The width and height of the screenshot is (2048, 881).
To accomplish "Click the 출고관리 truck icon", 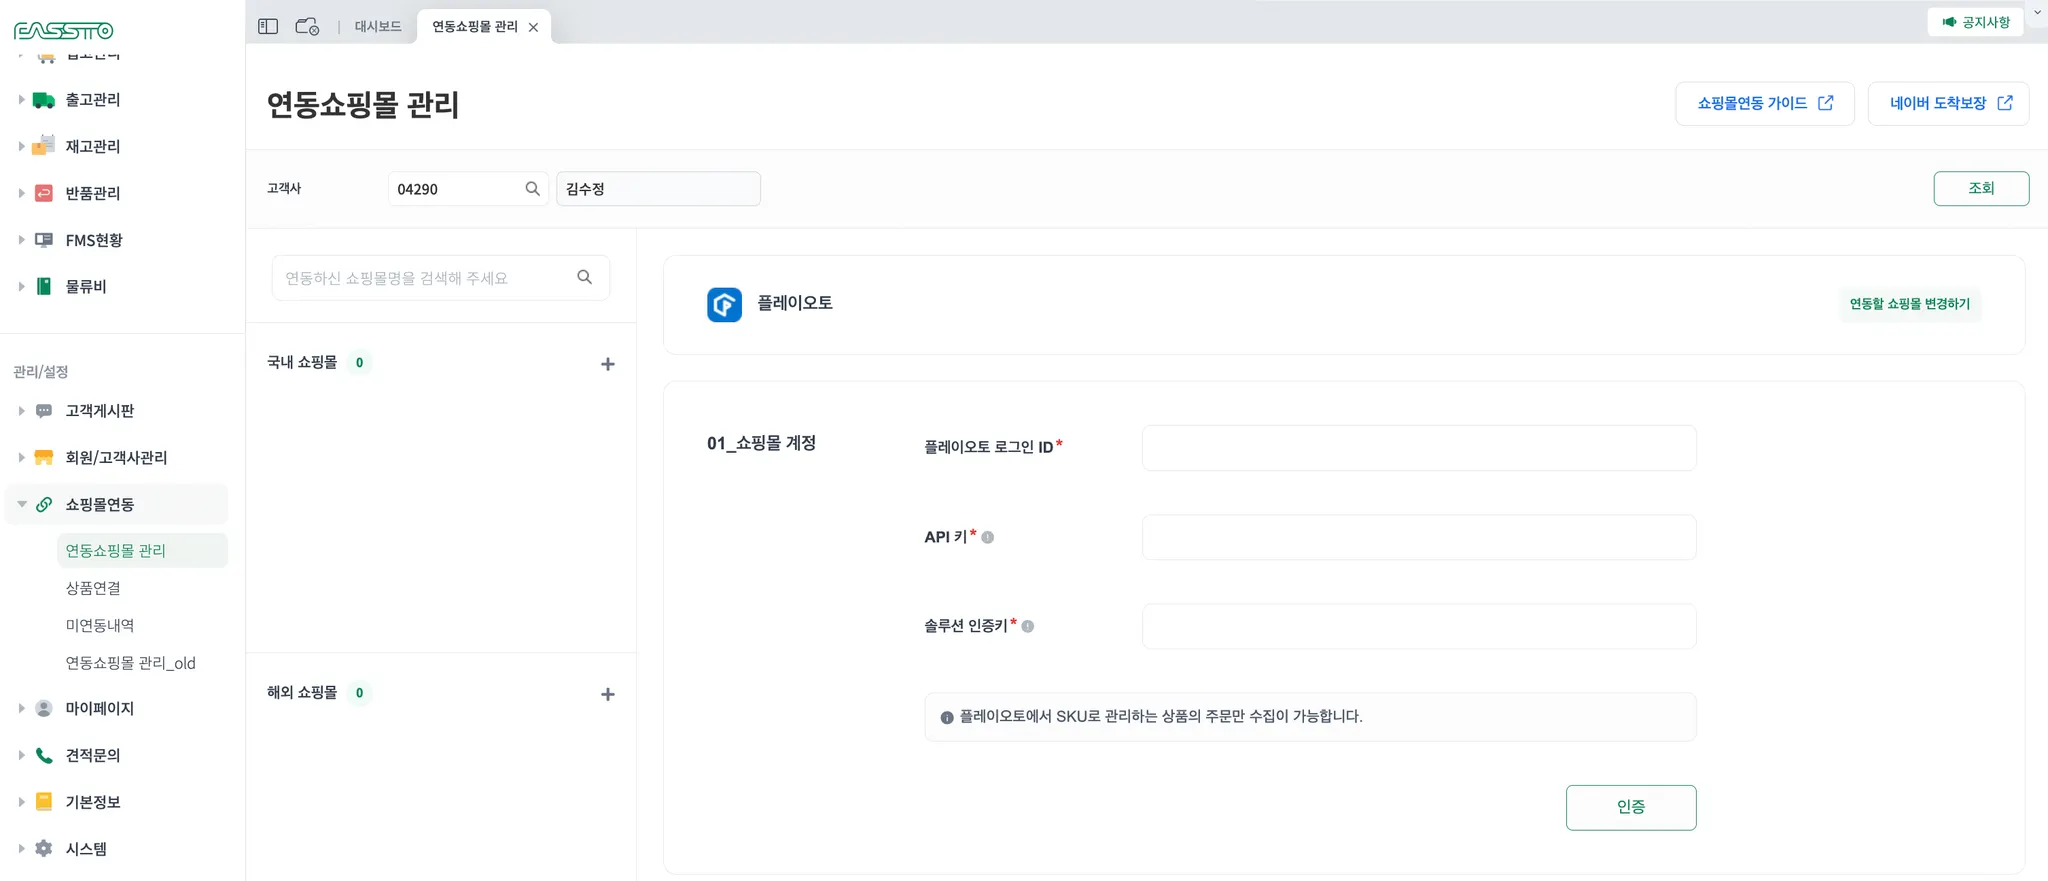I will pos(44,100).
